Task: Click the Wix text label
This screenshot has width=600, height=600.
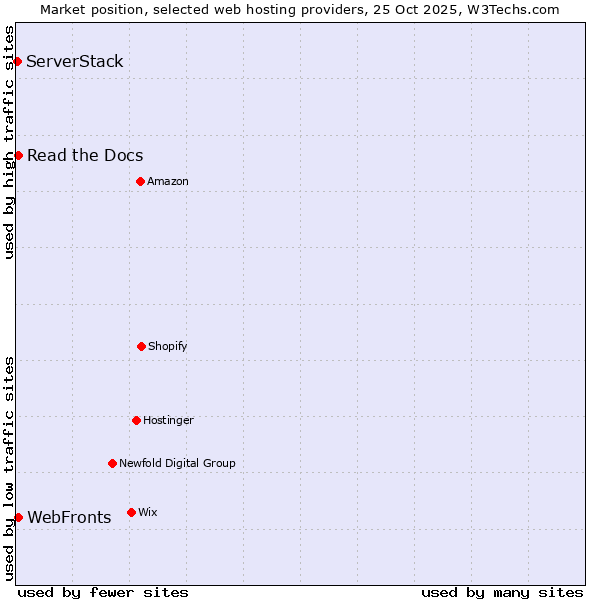Action: 148,512
